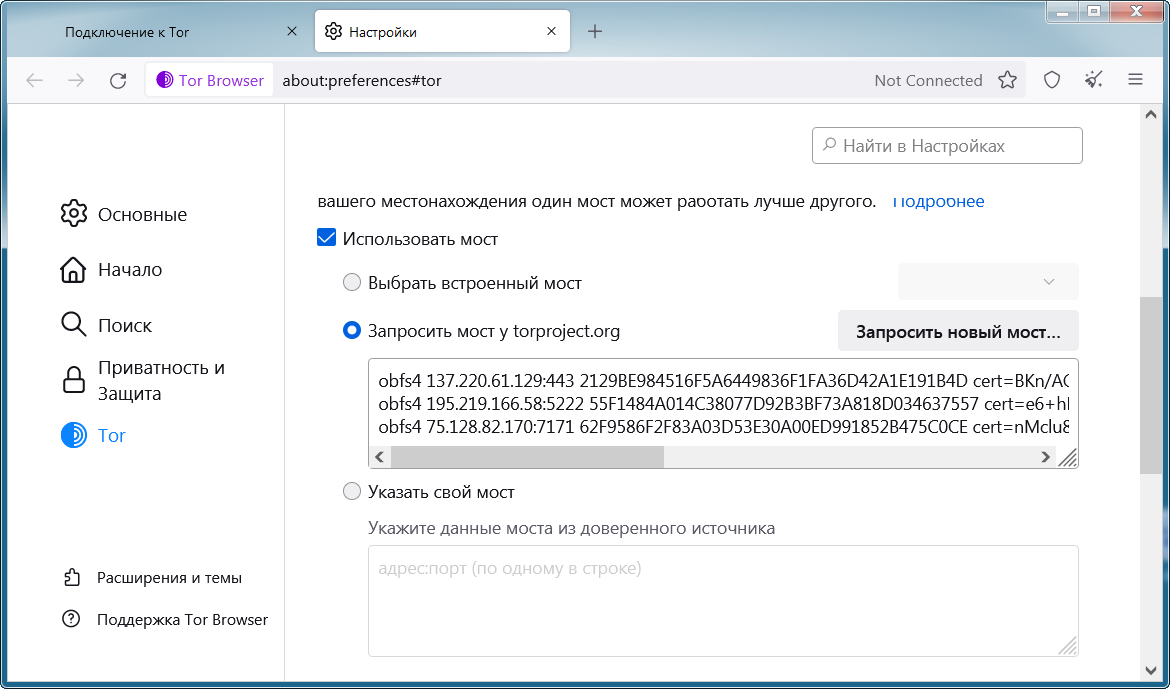Open a new tab with plus icon
1170x689 pixels.
pyautogui.click(x=595, y=31)
